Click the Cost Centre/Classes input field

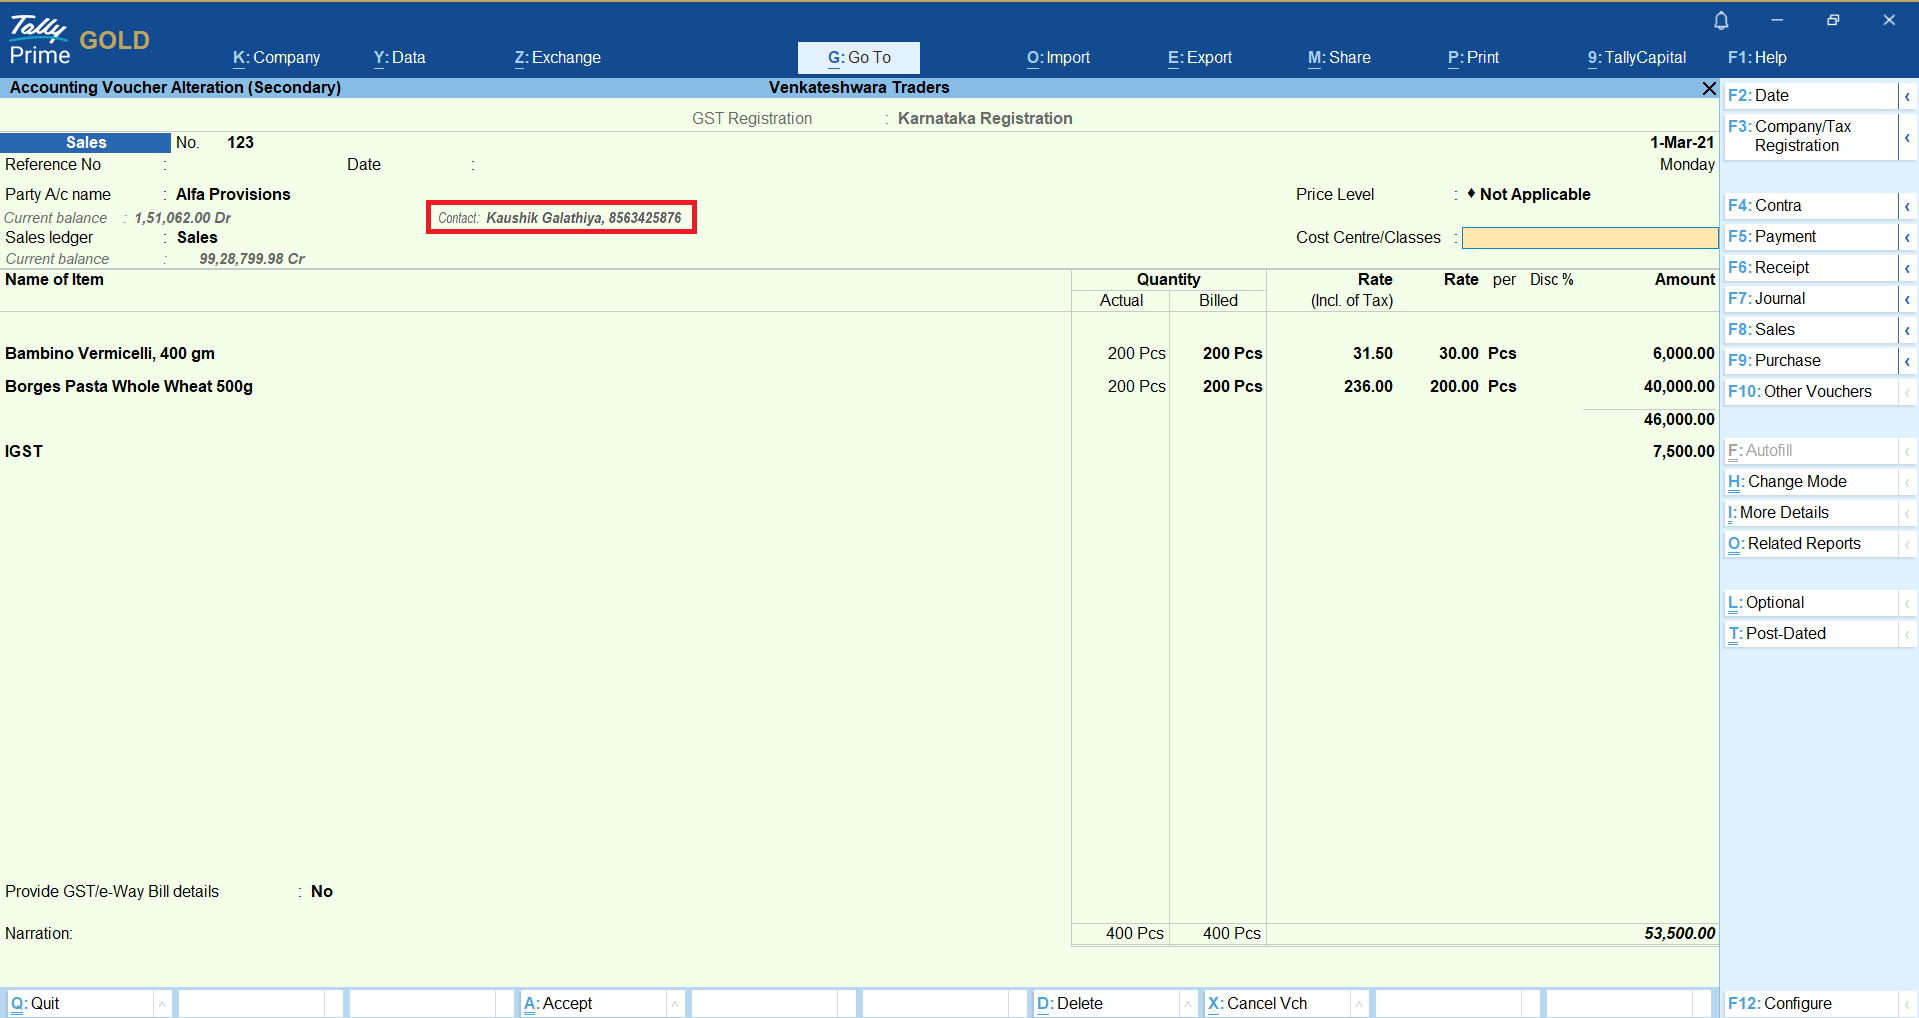(1589, 238)
